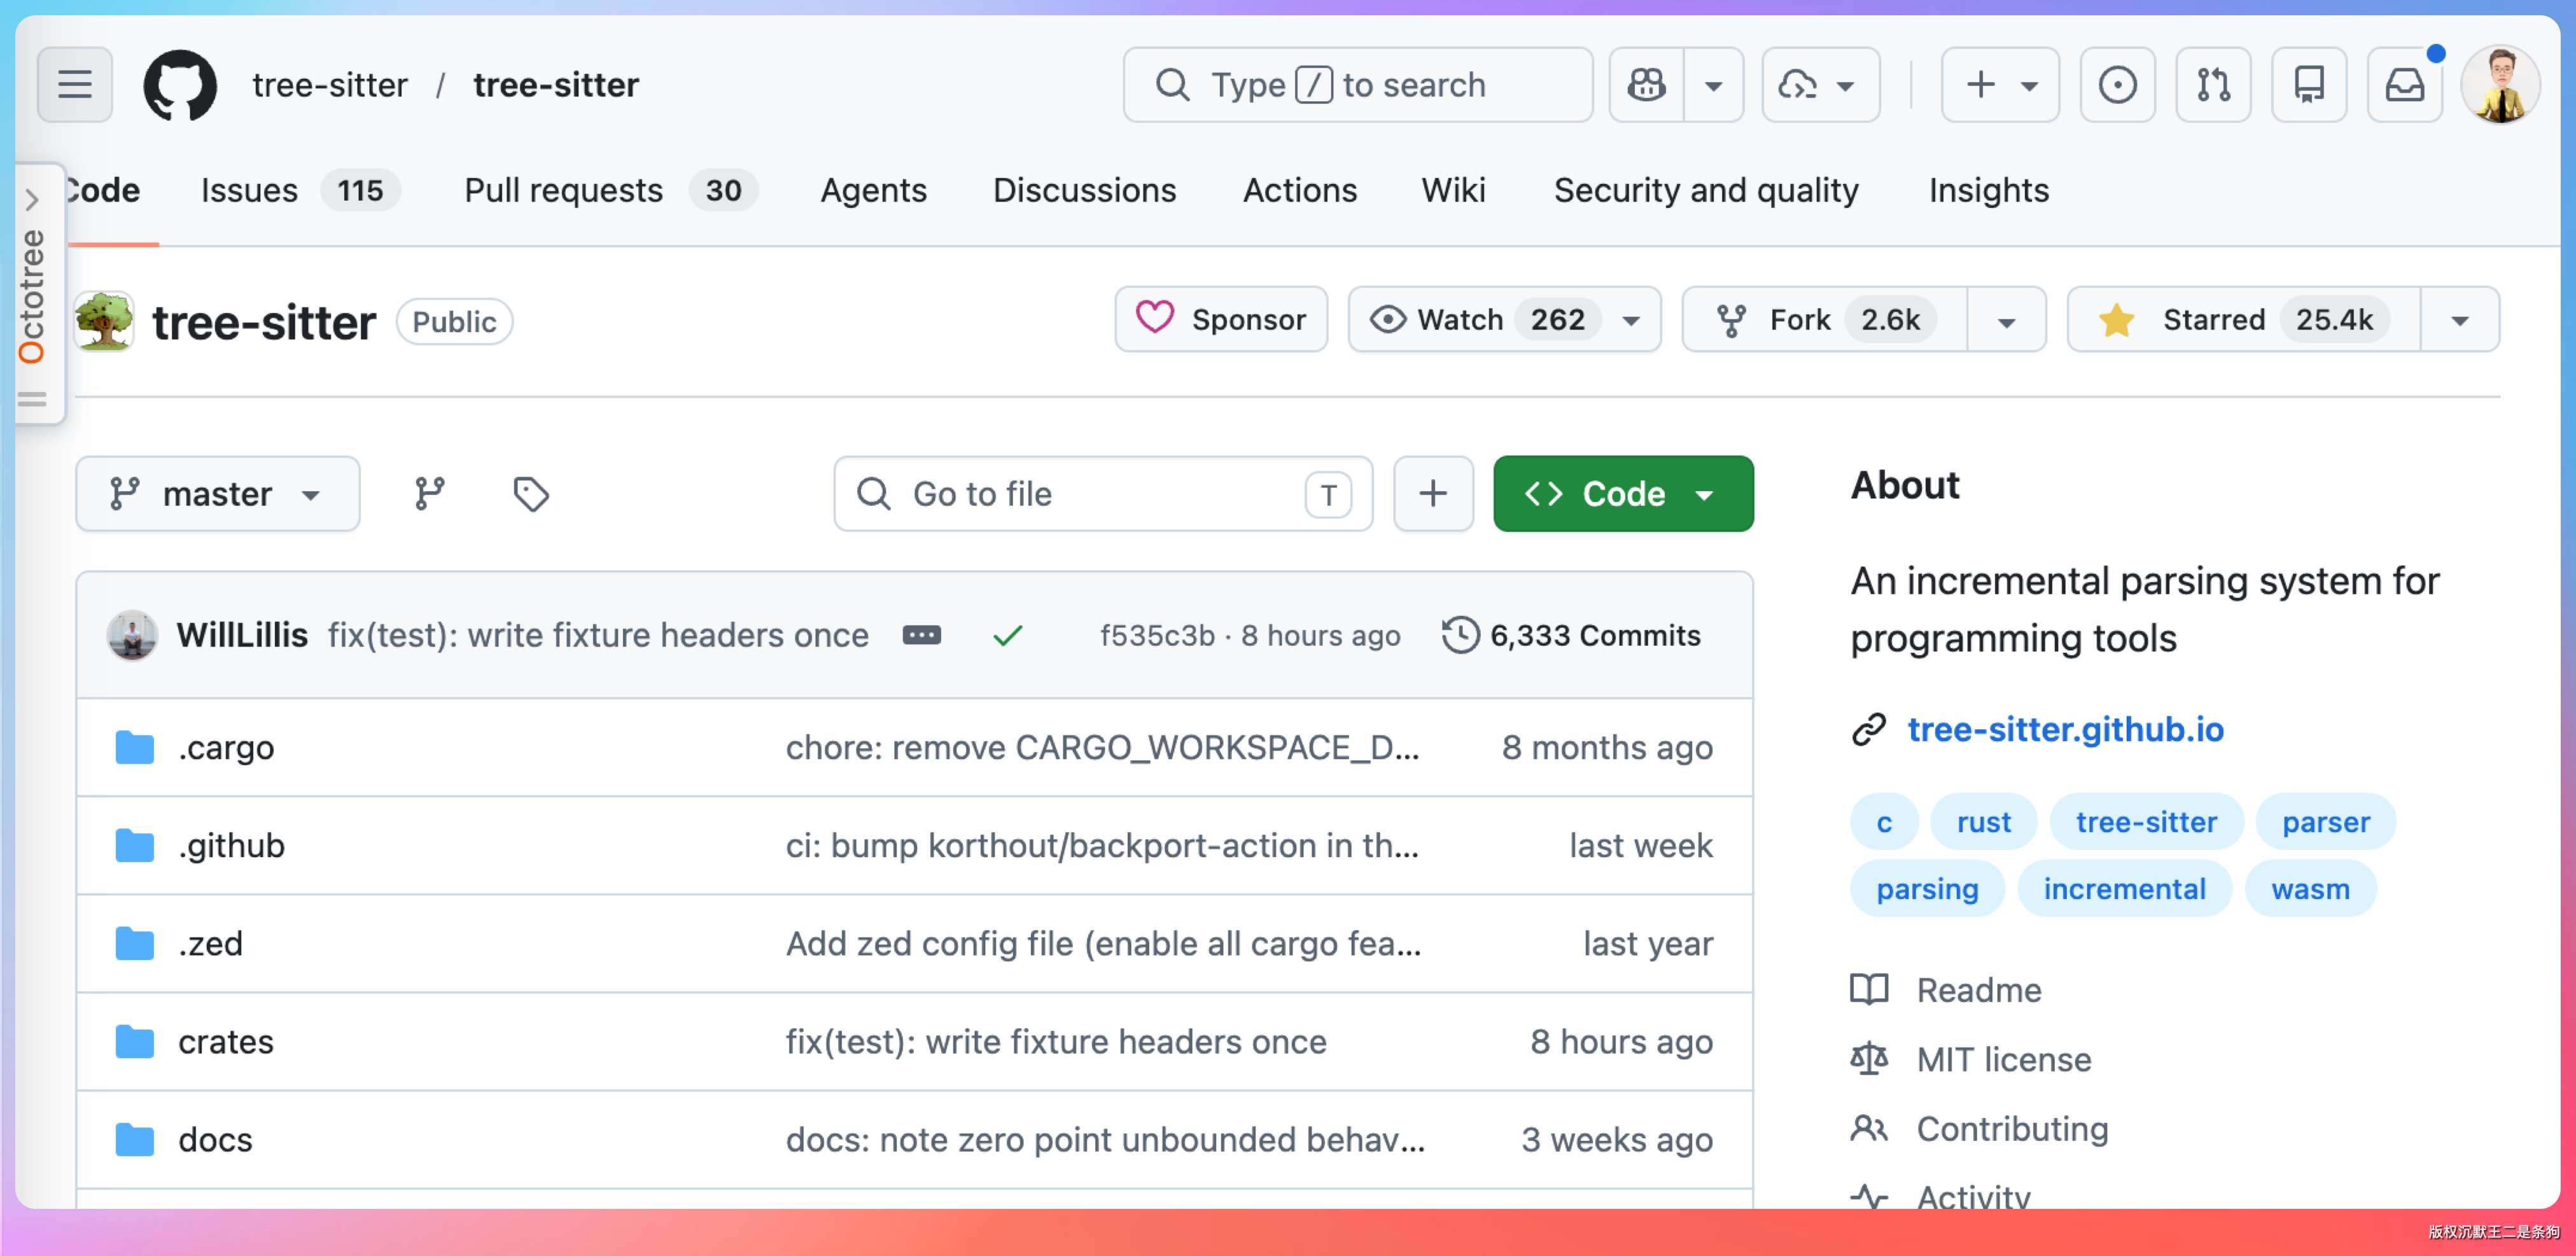The image size is (2576, 1256).
Task: Open the 'ci: bump korthout/backport-action' commit
Action: point(1102,845)
